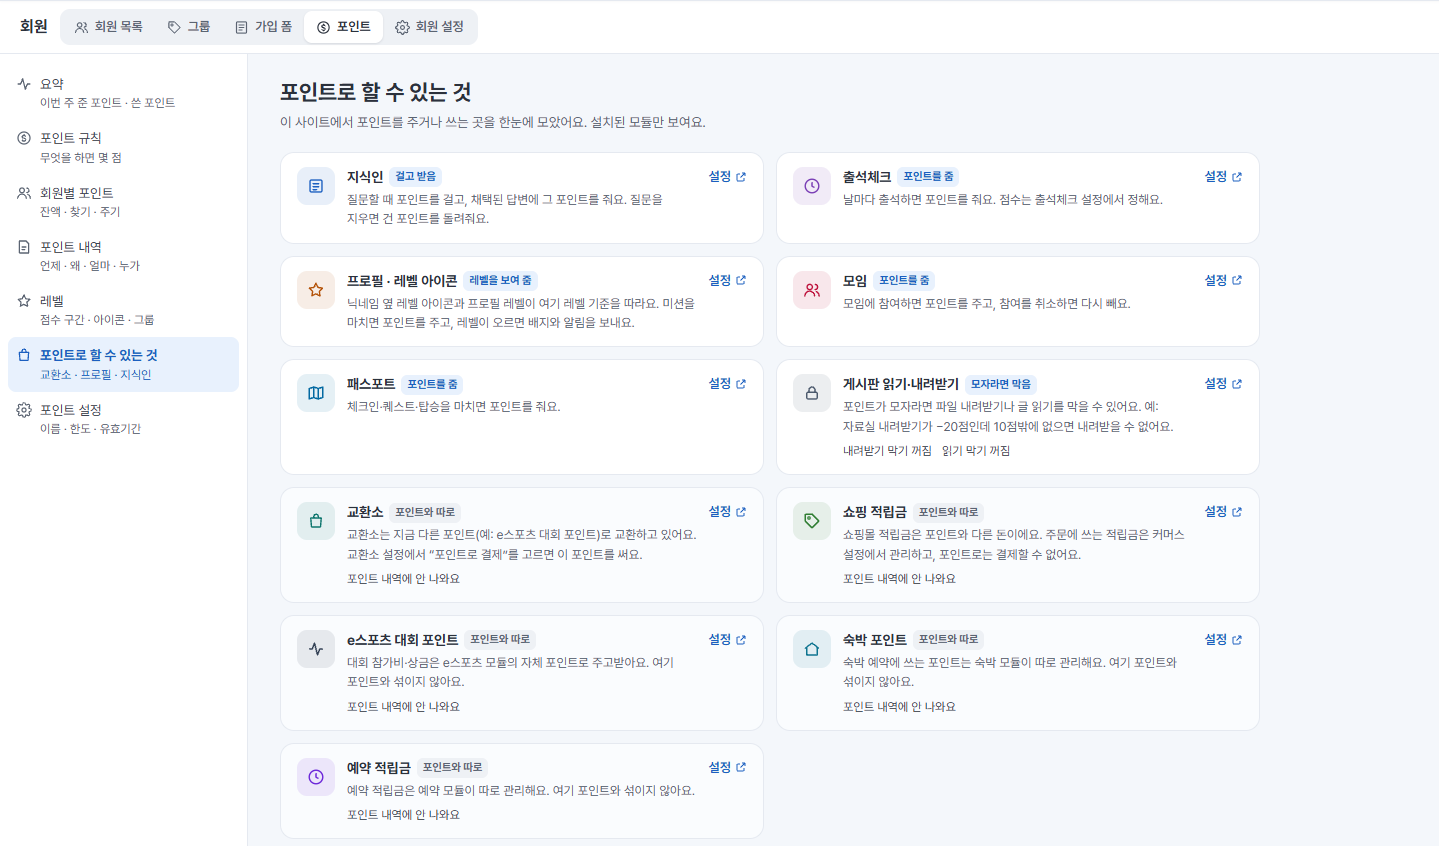Open 설정 link for 출석체크

click(x=1223, y=177)
